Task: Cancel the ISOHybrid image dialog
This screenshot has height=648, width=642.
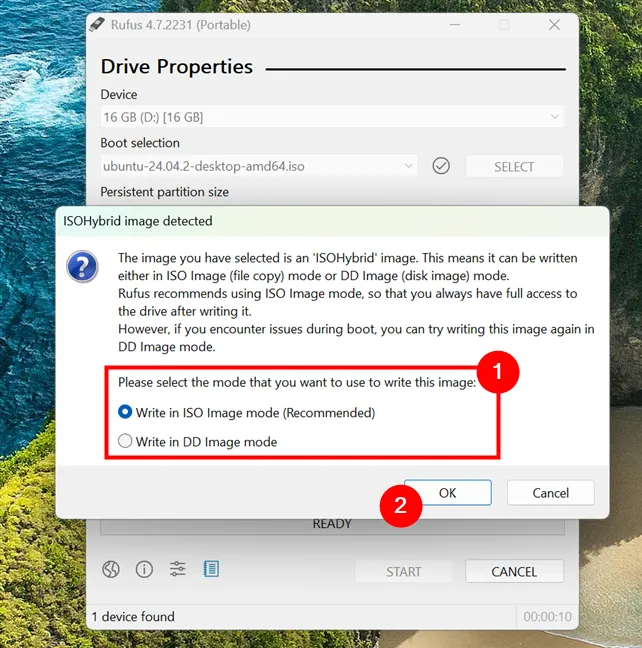Action: click(551, 493)
